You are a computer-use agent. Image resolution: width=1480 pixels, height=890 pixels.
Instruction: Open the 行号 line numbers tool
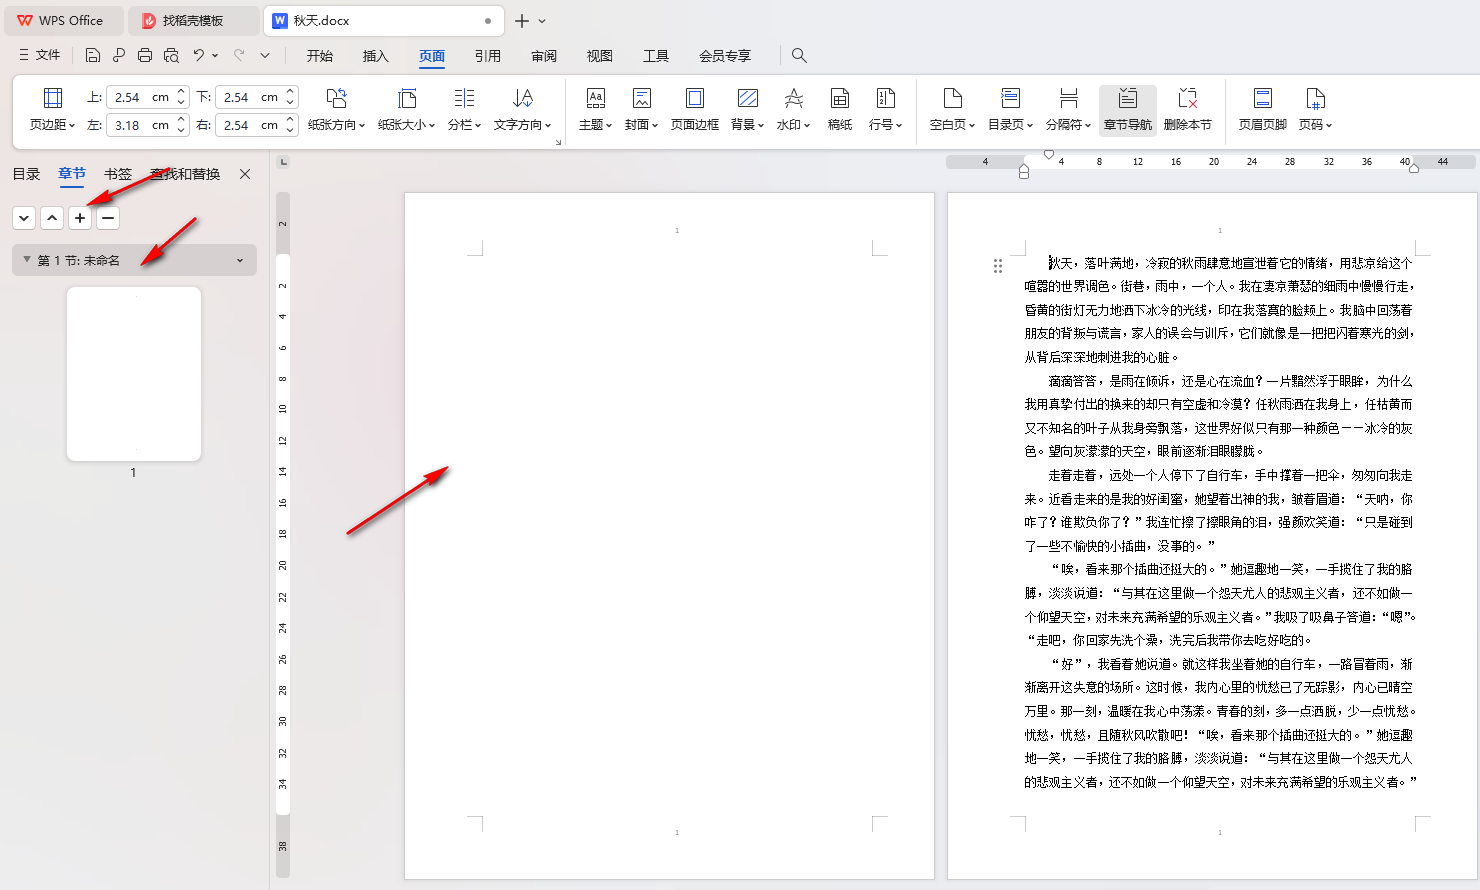[x=885, y=109]
